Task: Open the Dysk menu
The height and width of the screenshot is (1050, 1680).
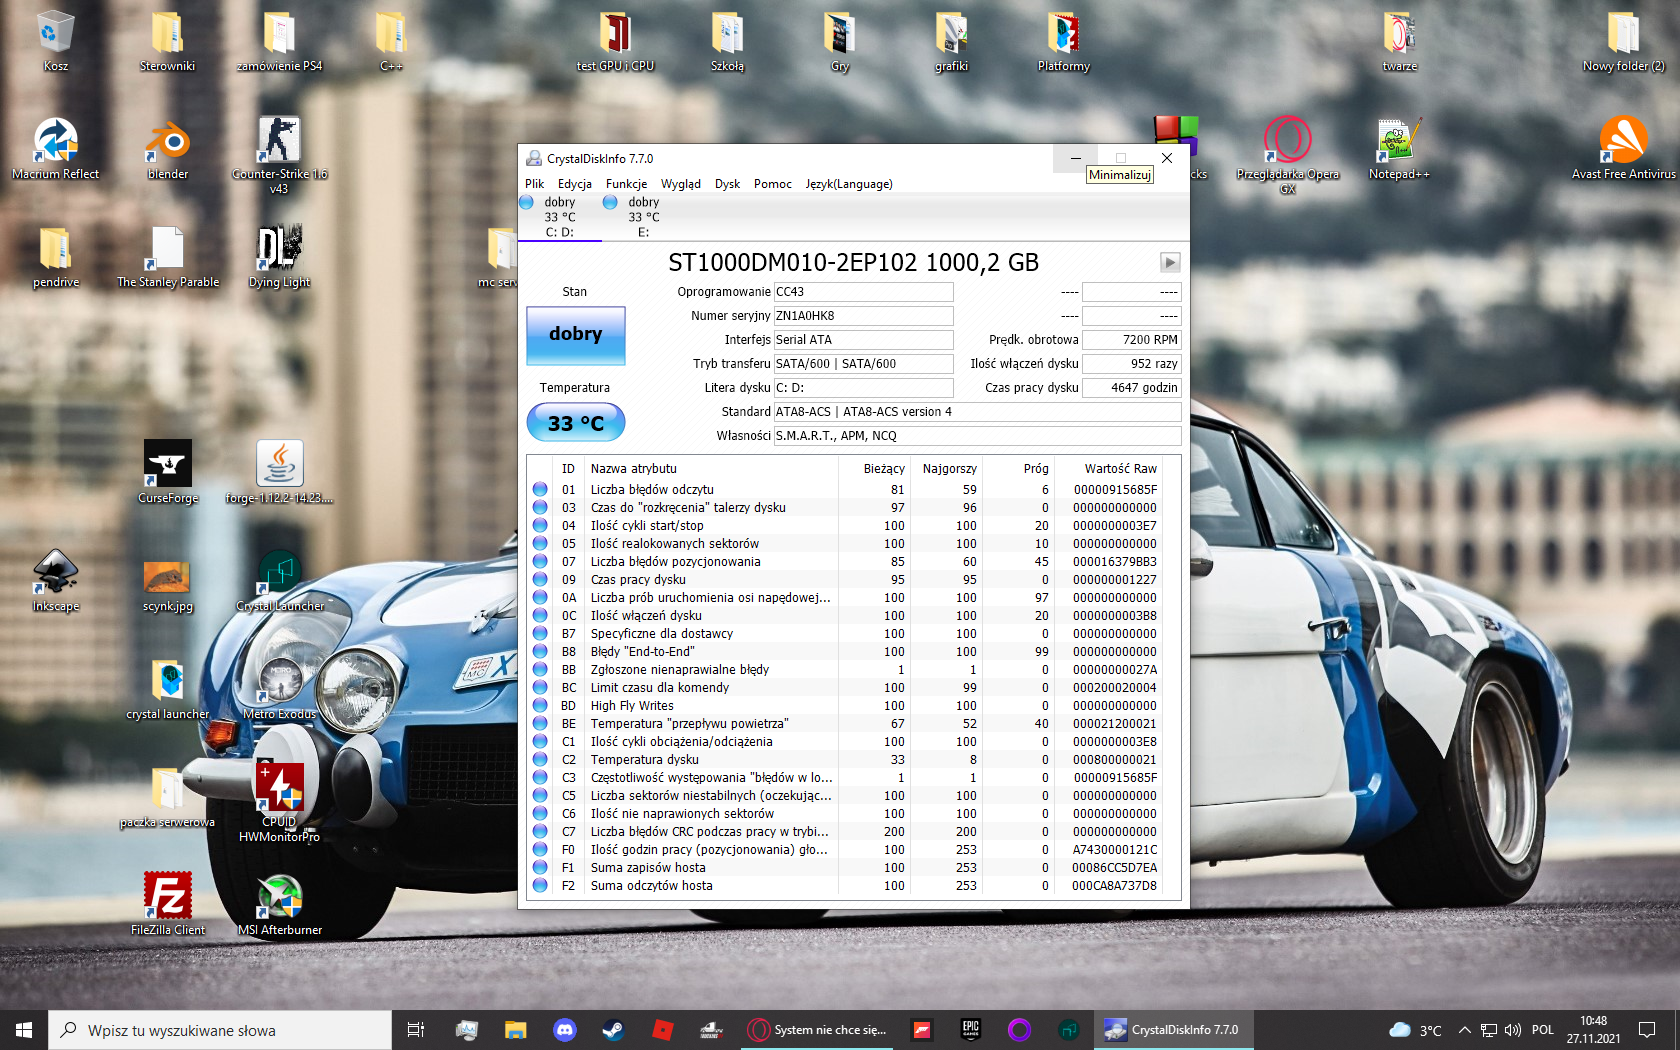Action: (727, 184)
